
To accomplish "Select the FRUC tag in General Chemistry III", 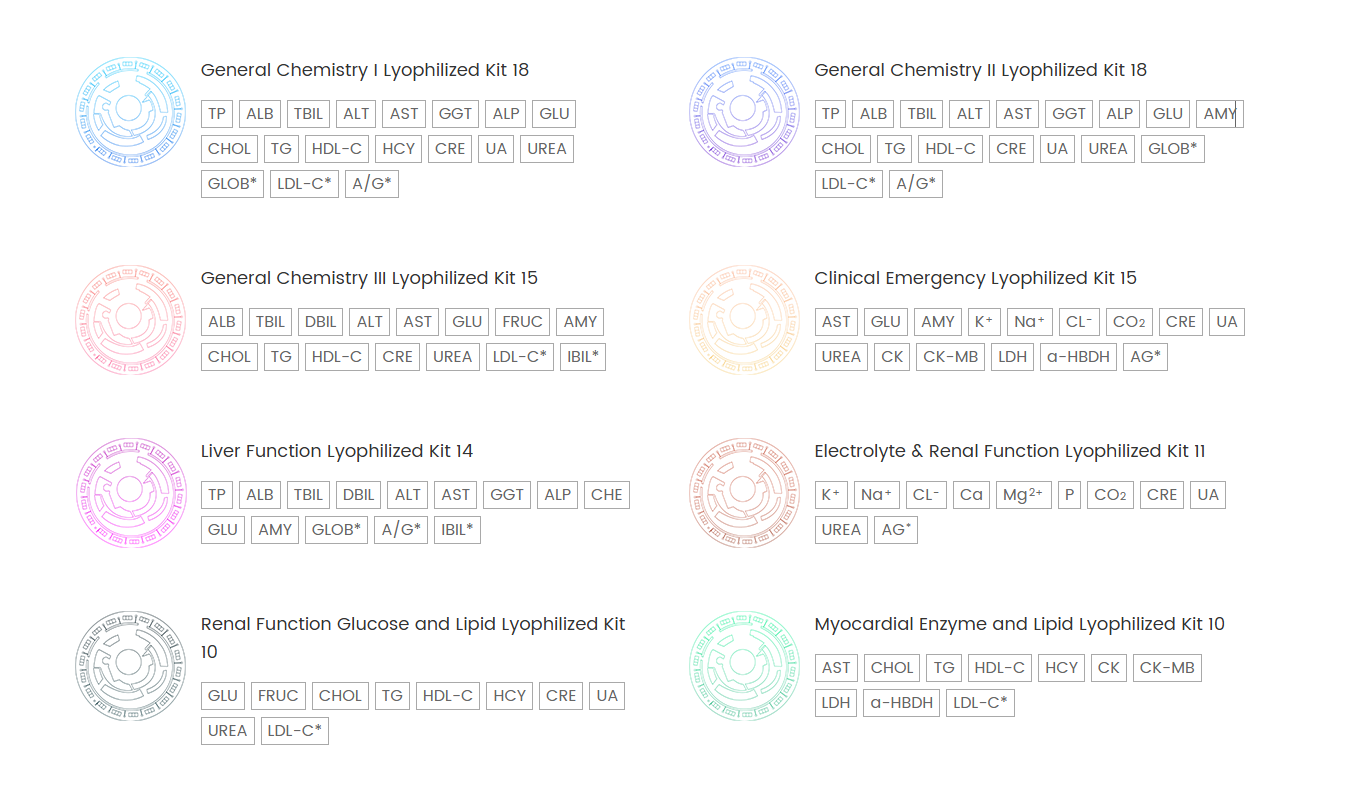I will click(x=522, y=322).
